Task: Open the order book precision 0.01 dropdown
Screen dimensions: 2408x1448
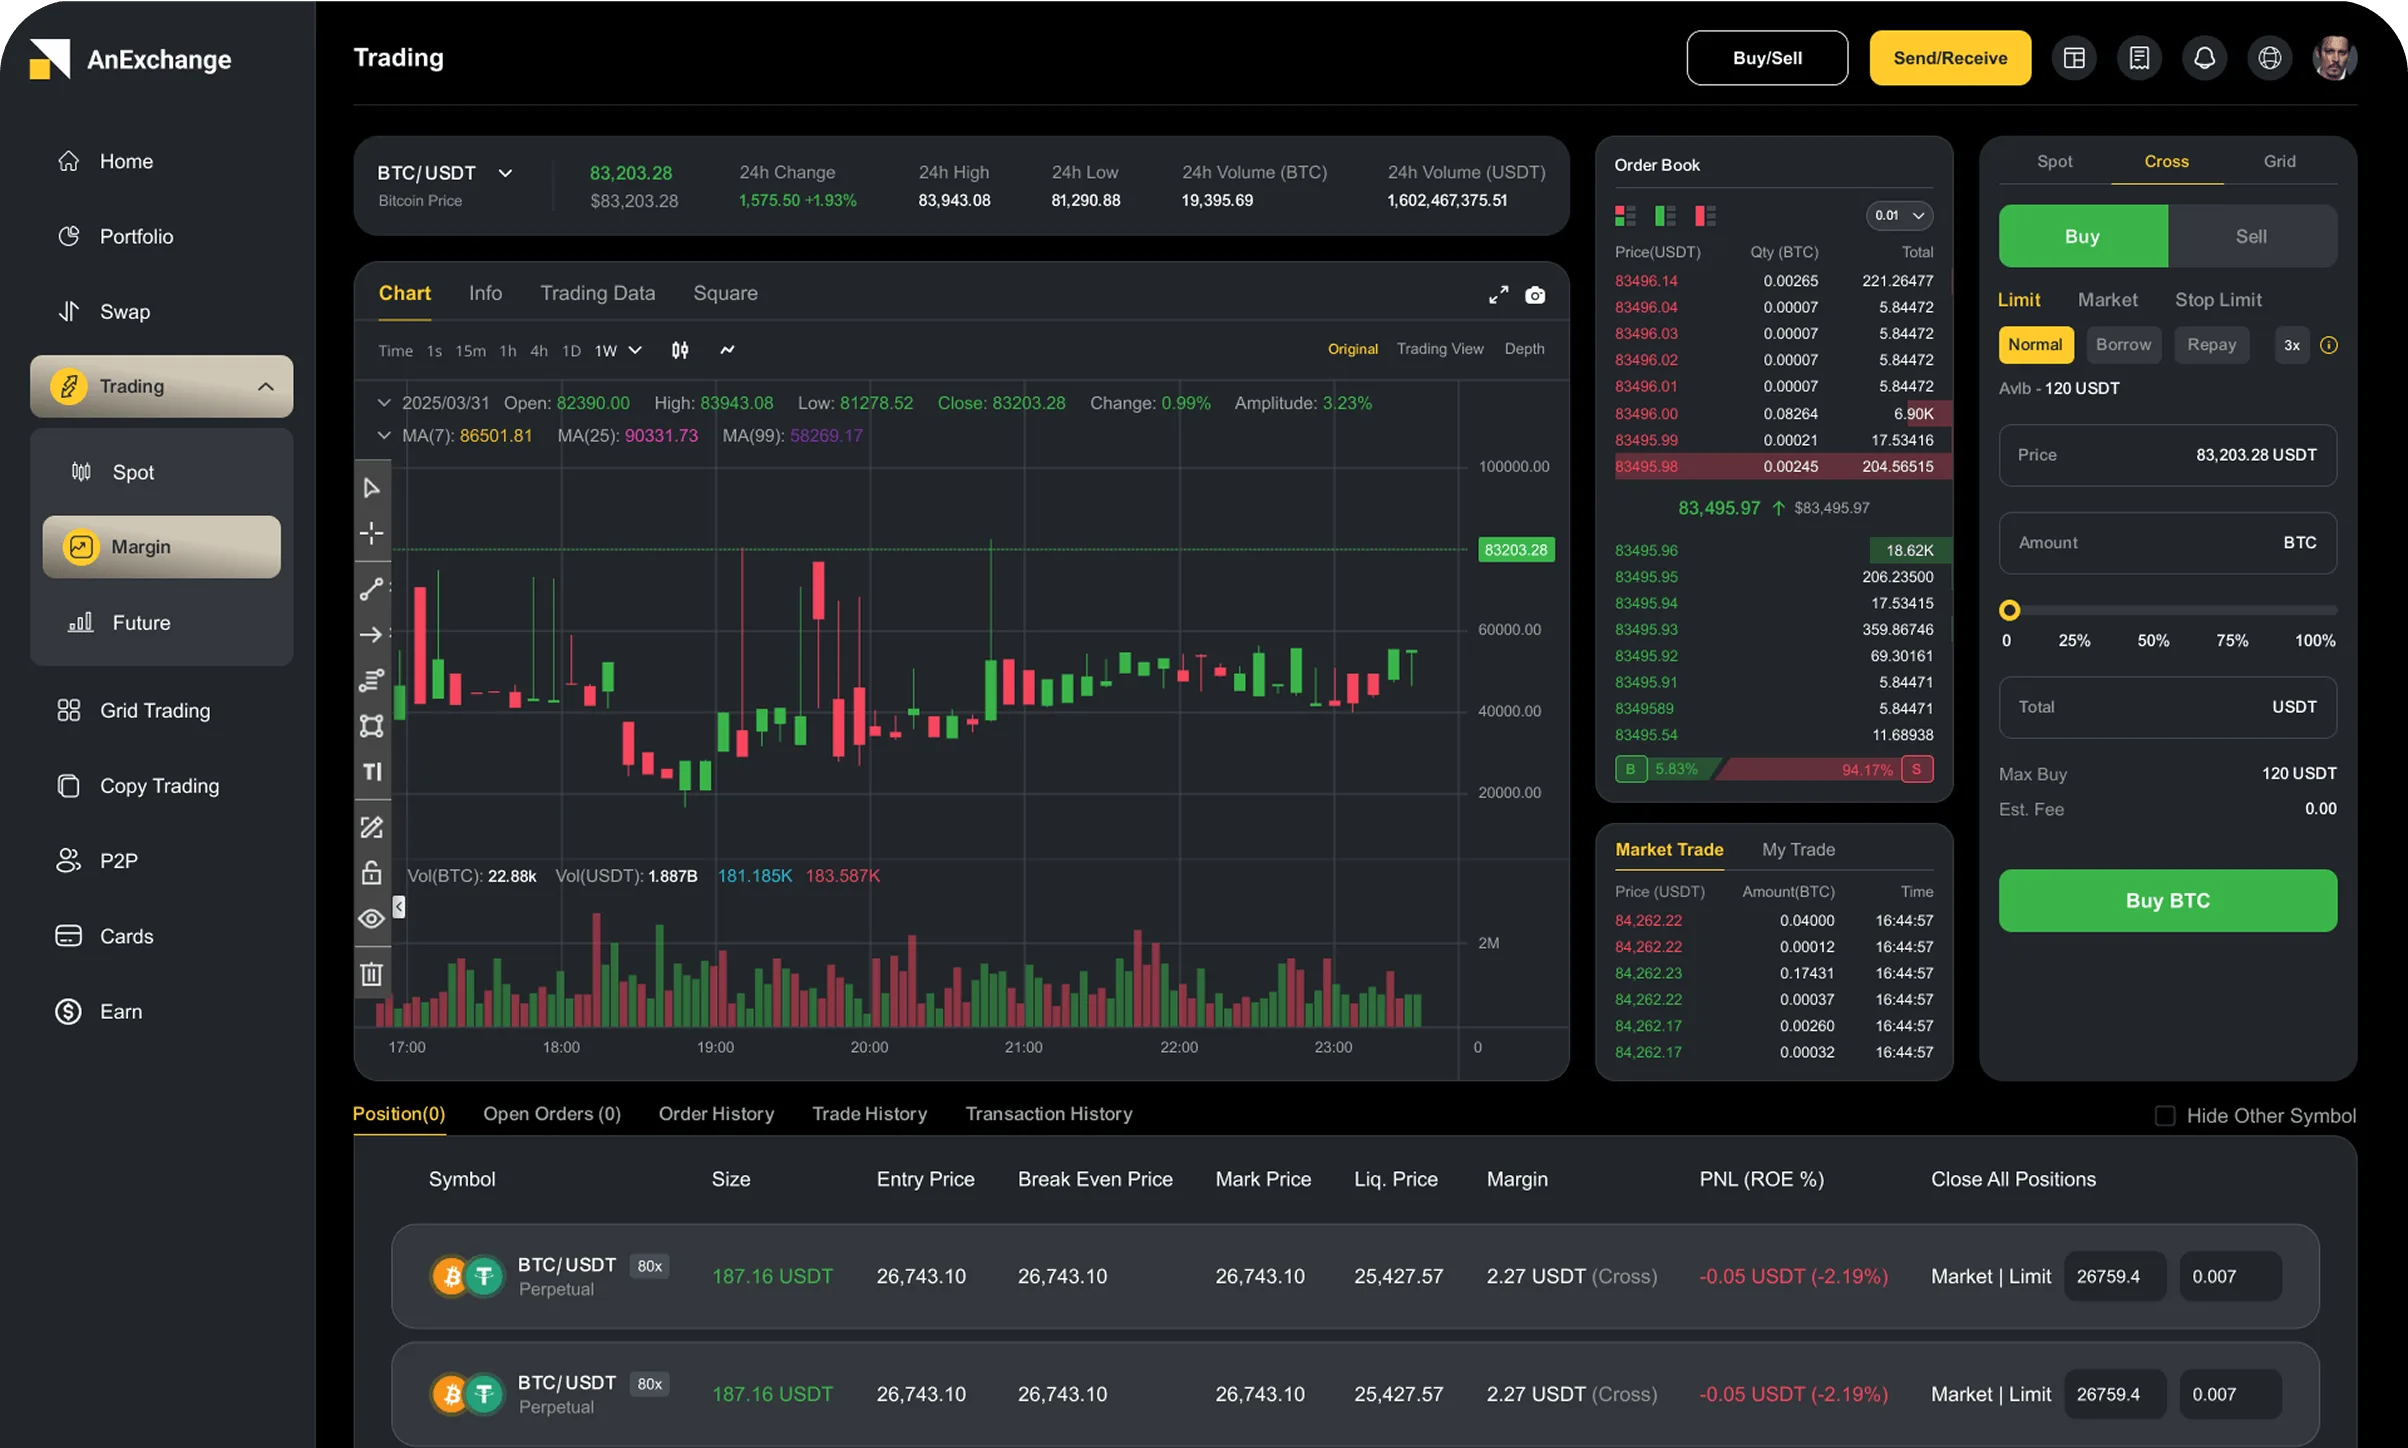Action: point(1897,215)
